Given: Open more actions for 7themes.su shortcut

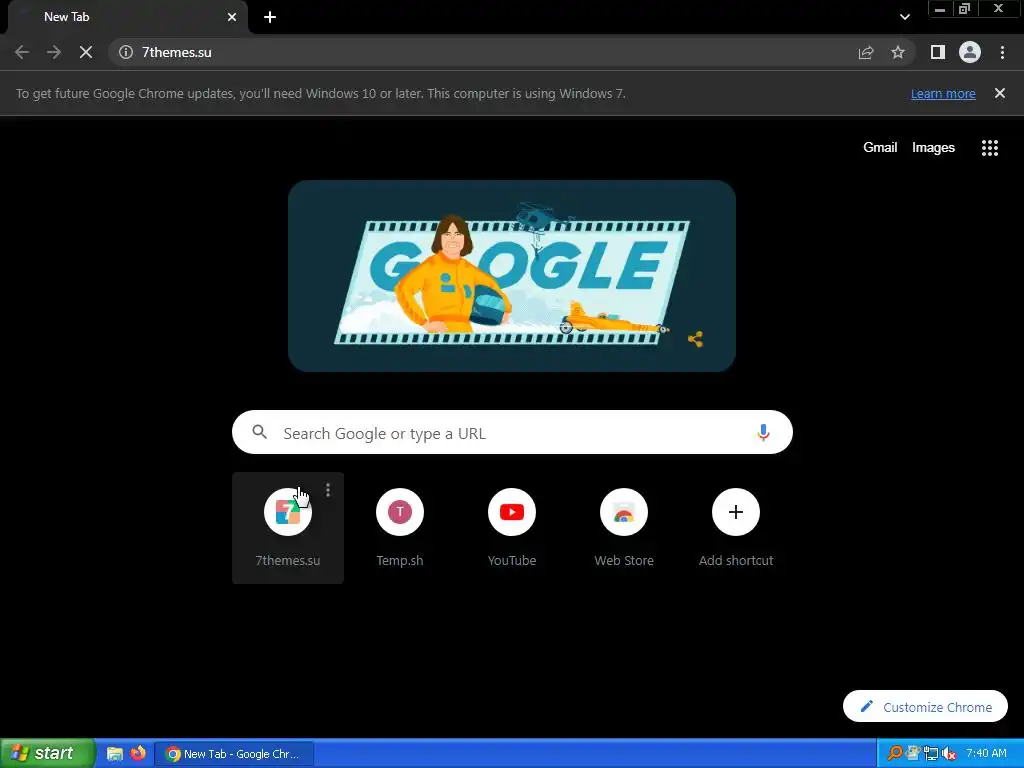Looking at the screenshot, I should tap(328, 490).
